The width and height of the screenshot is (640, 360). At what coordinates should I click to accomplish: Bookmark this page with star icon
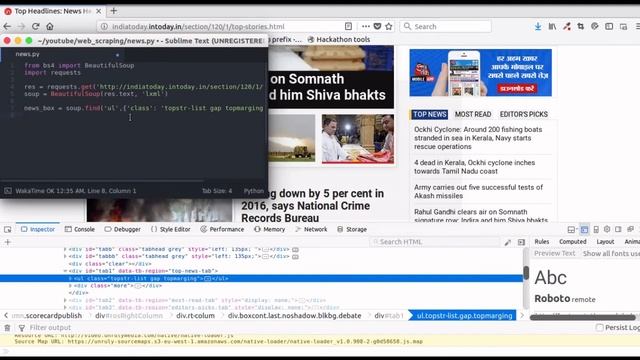coord(389,26)
